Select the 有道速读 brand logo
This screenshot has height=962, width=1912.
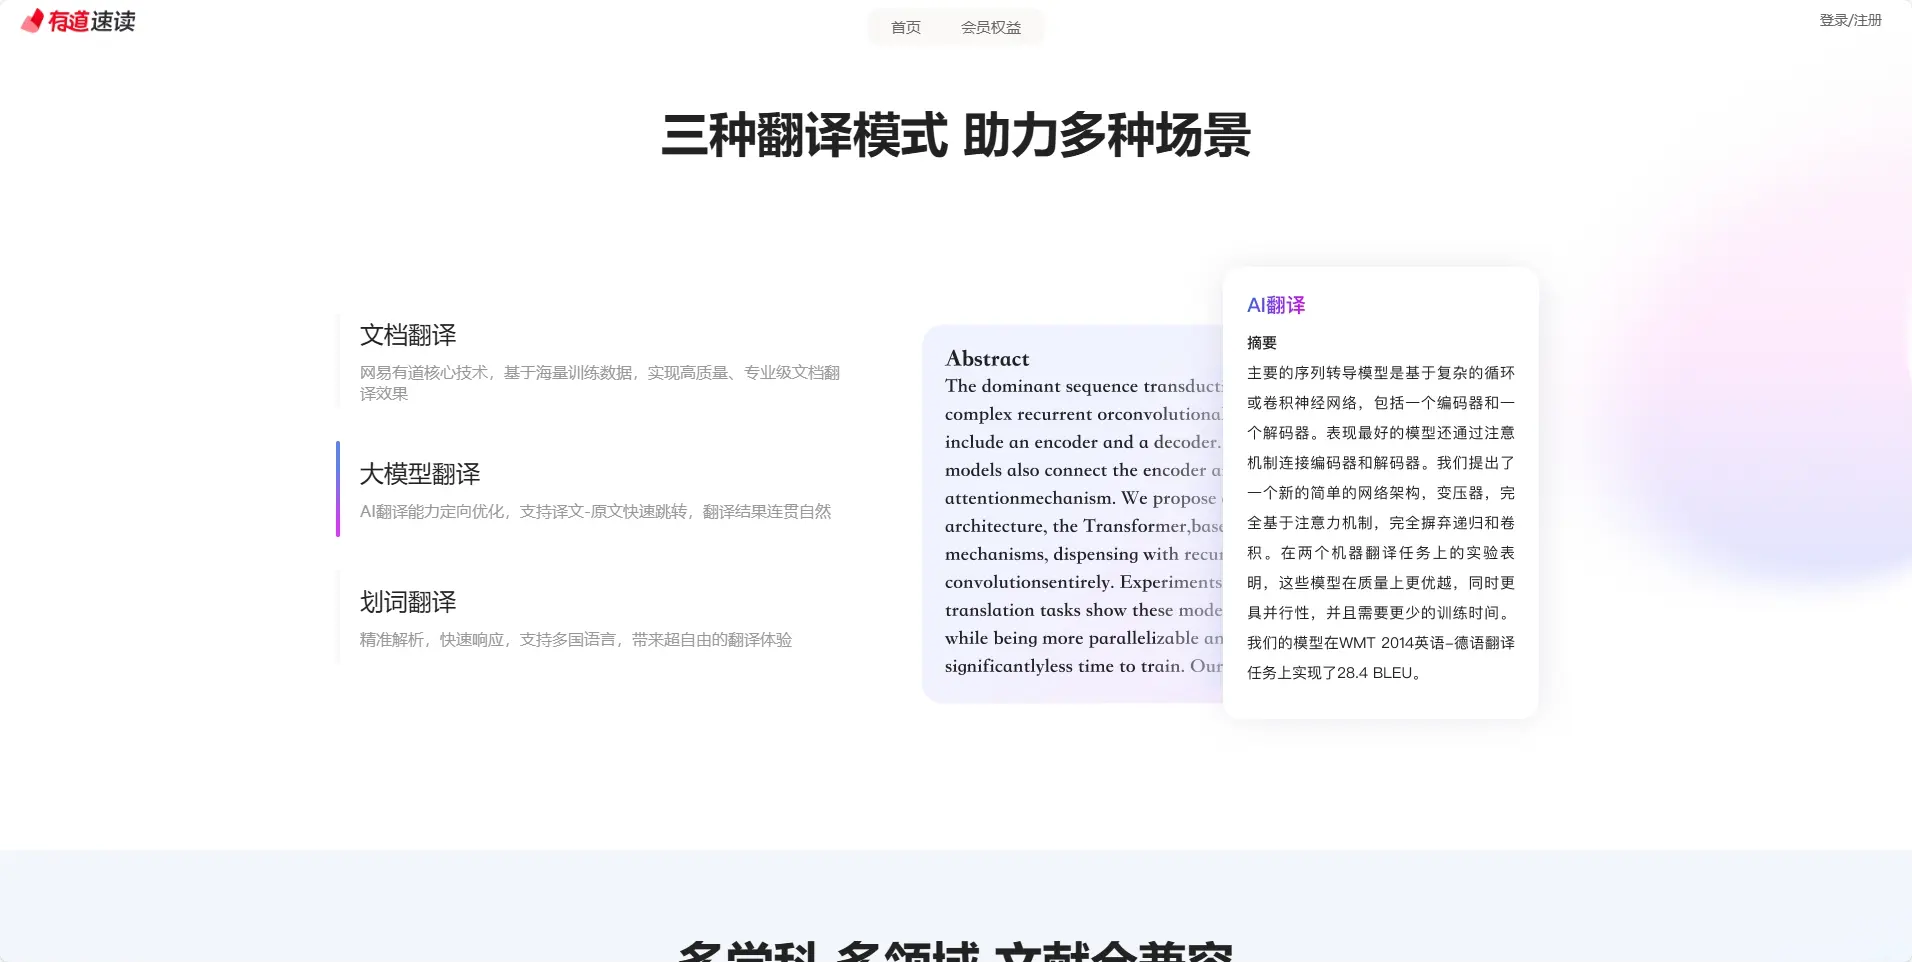pyautogui.click(x=78, y=21)
